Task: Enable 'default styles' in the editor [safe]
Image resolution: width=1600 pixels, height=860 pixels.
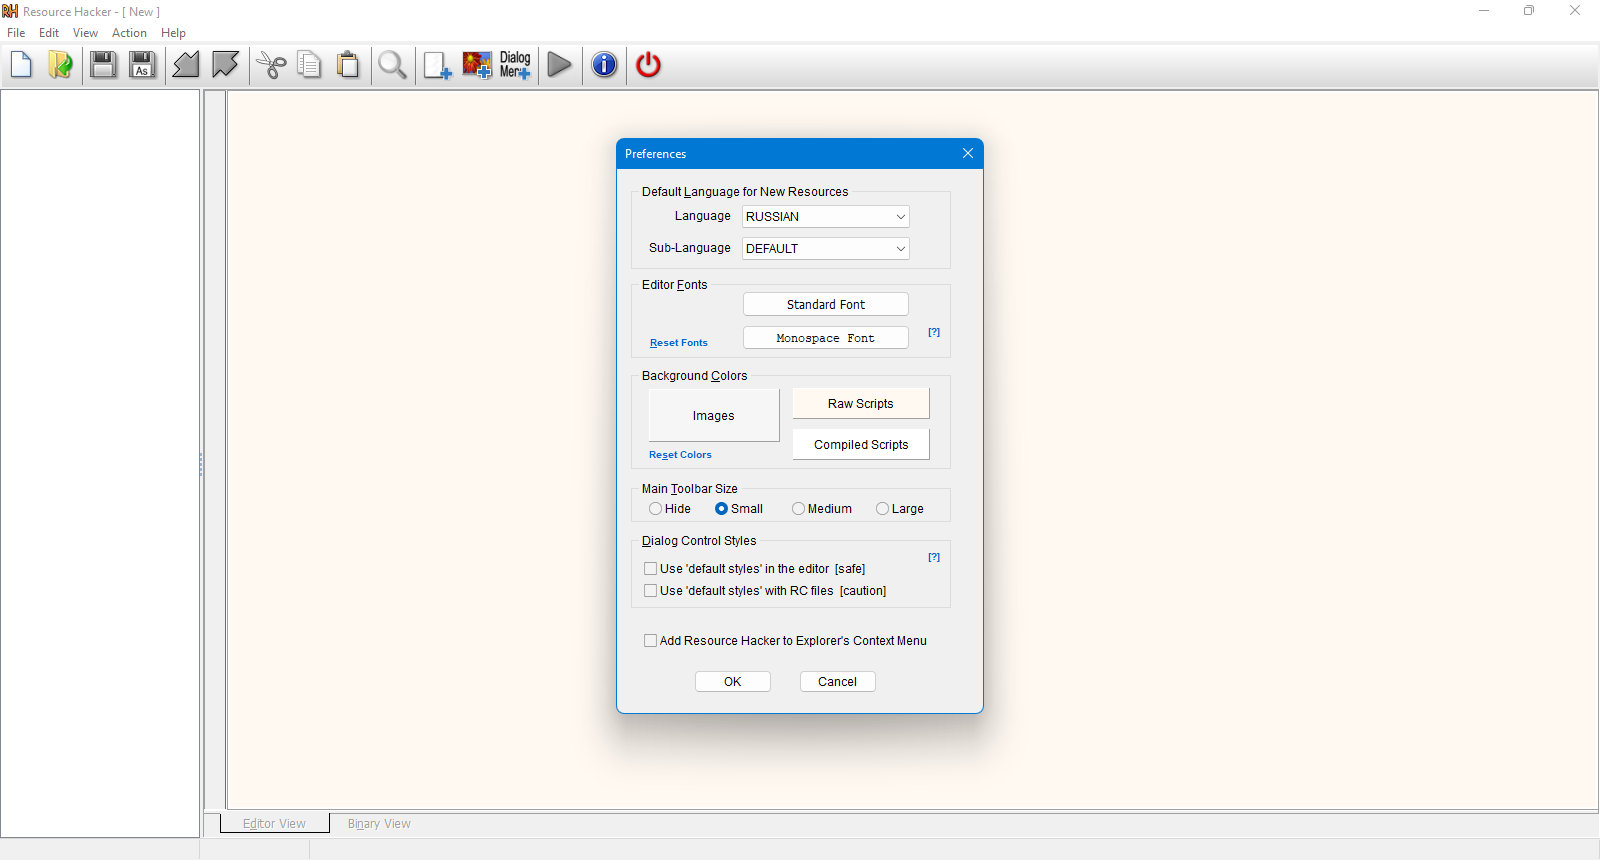Action: (755, 569)
